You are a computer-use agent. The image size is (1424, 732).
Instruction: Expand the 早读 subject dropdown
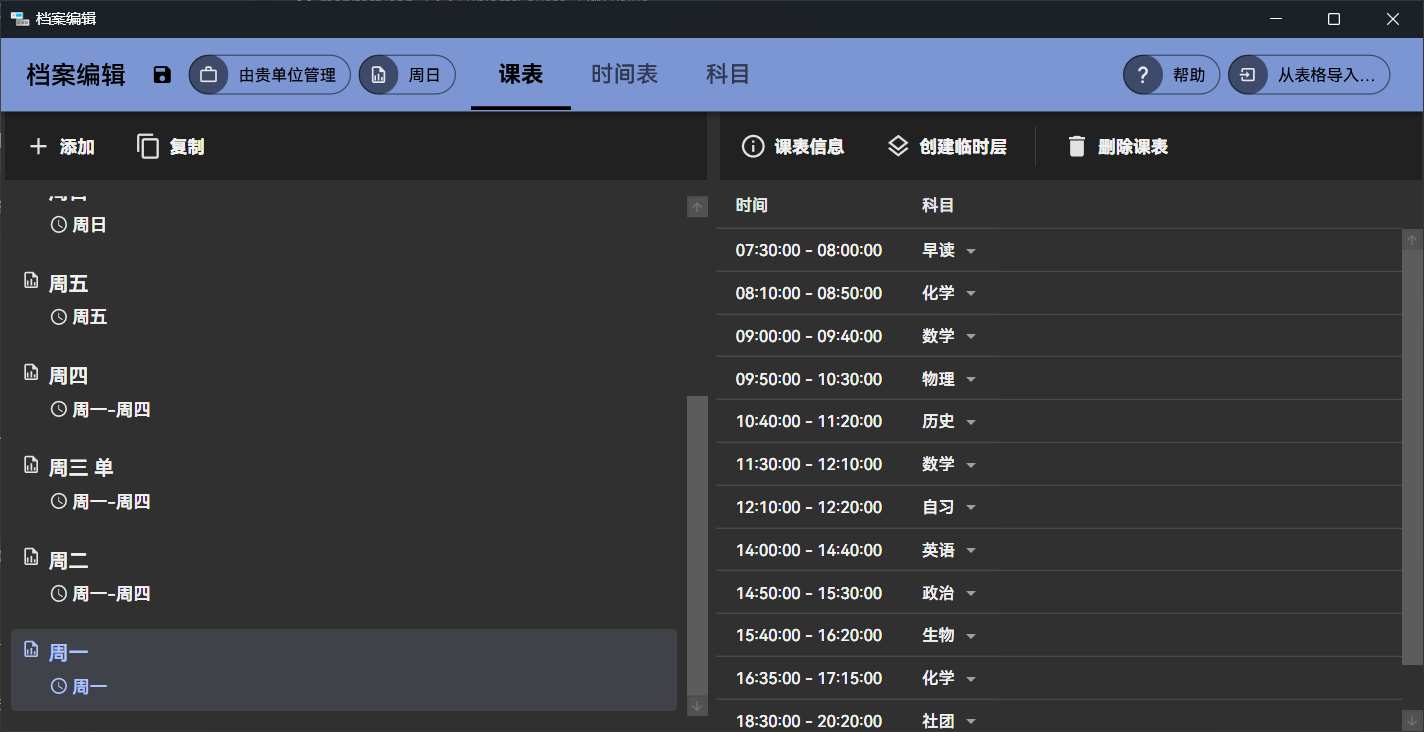click(x=970, y=251)
